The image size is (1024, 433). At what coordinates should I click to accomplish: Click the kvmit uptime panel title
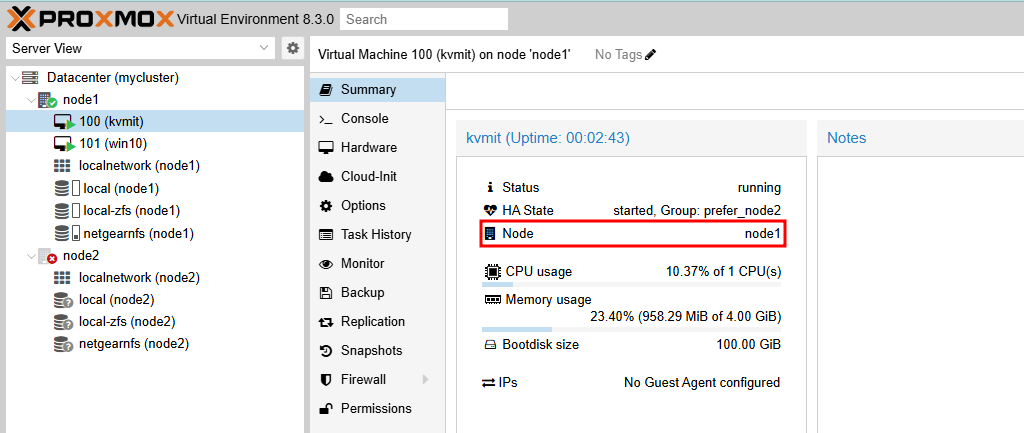pos(547,138)
